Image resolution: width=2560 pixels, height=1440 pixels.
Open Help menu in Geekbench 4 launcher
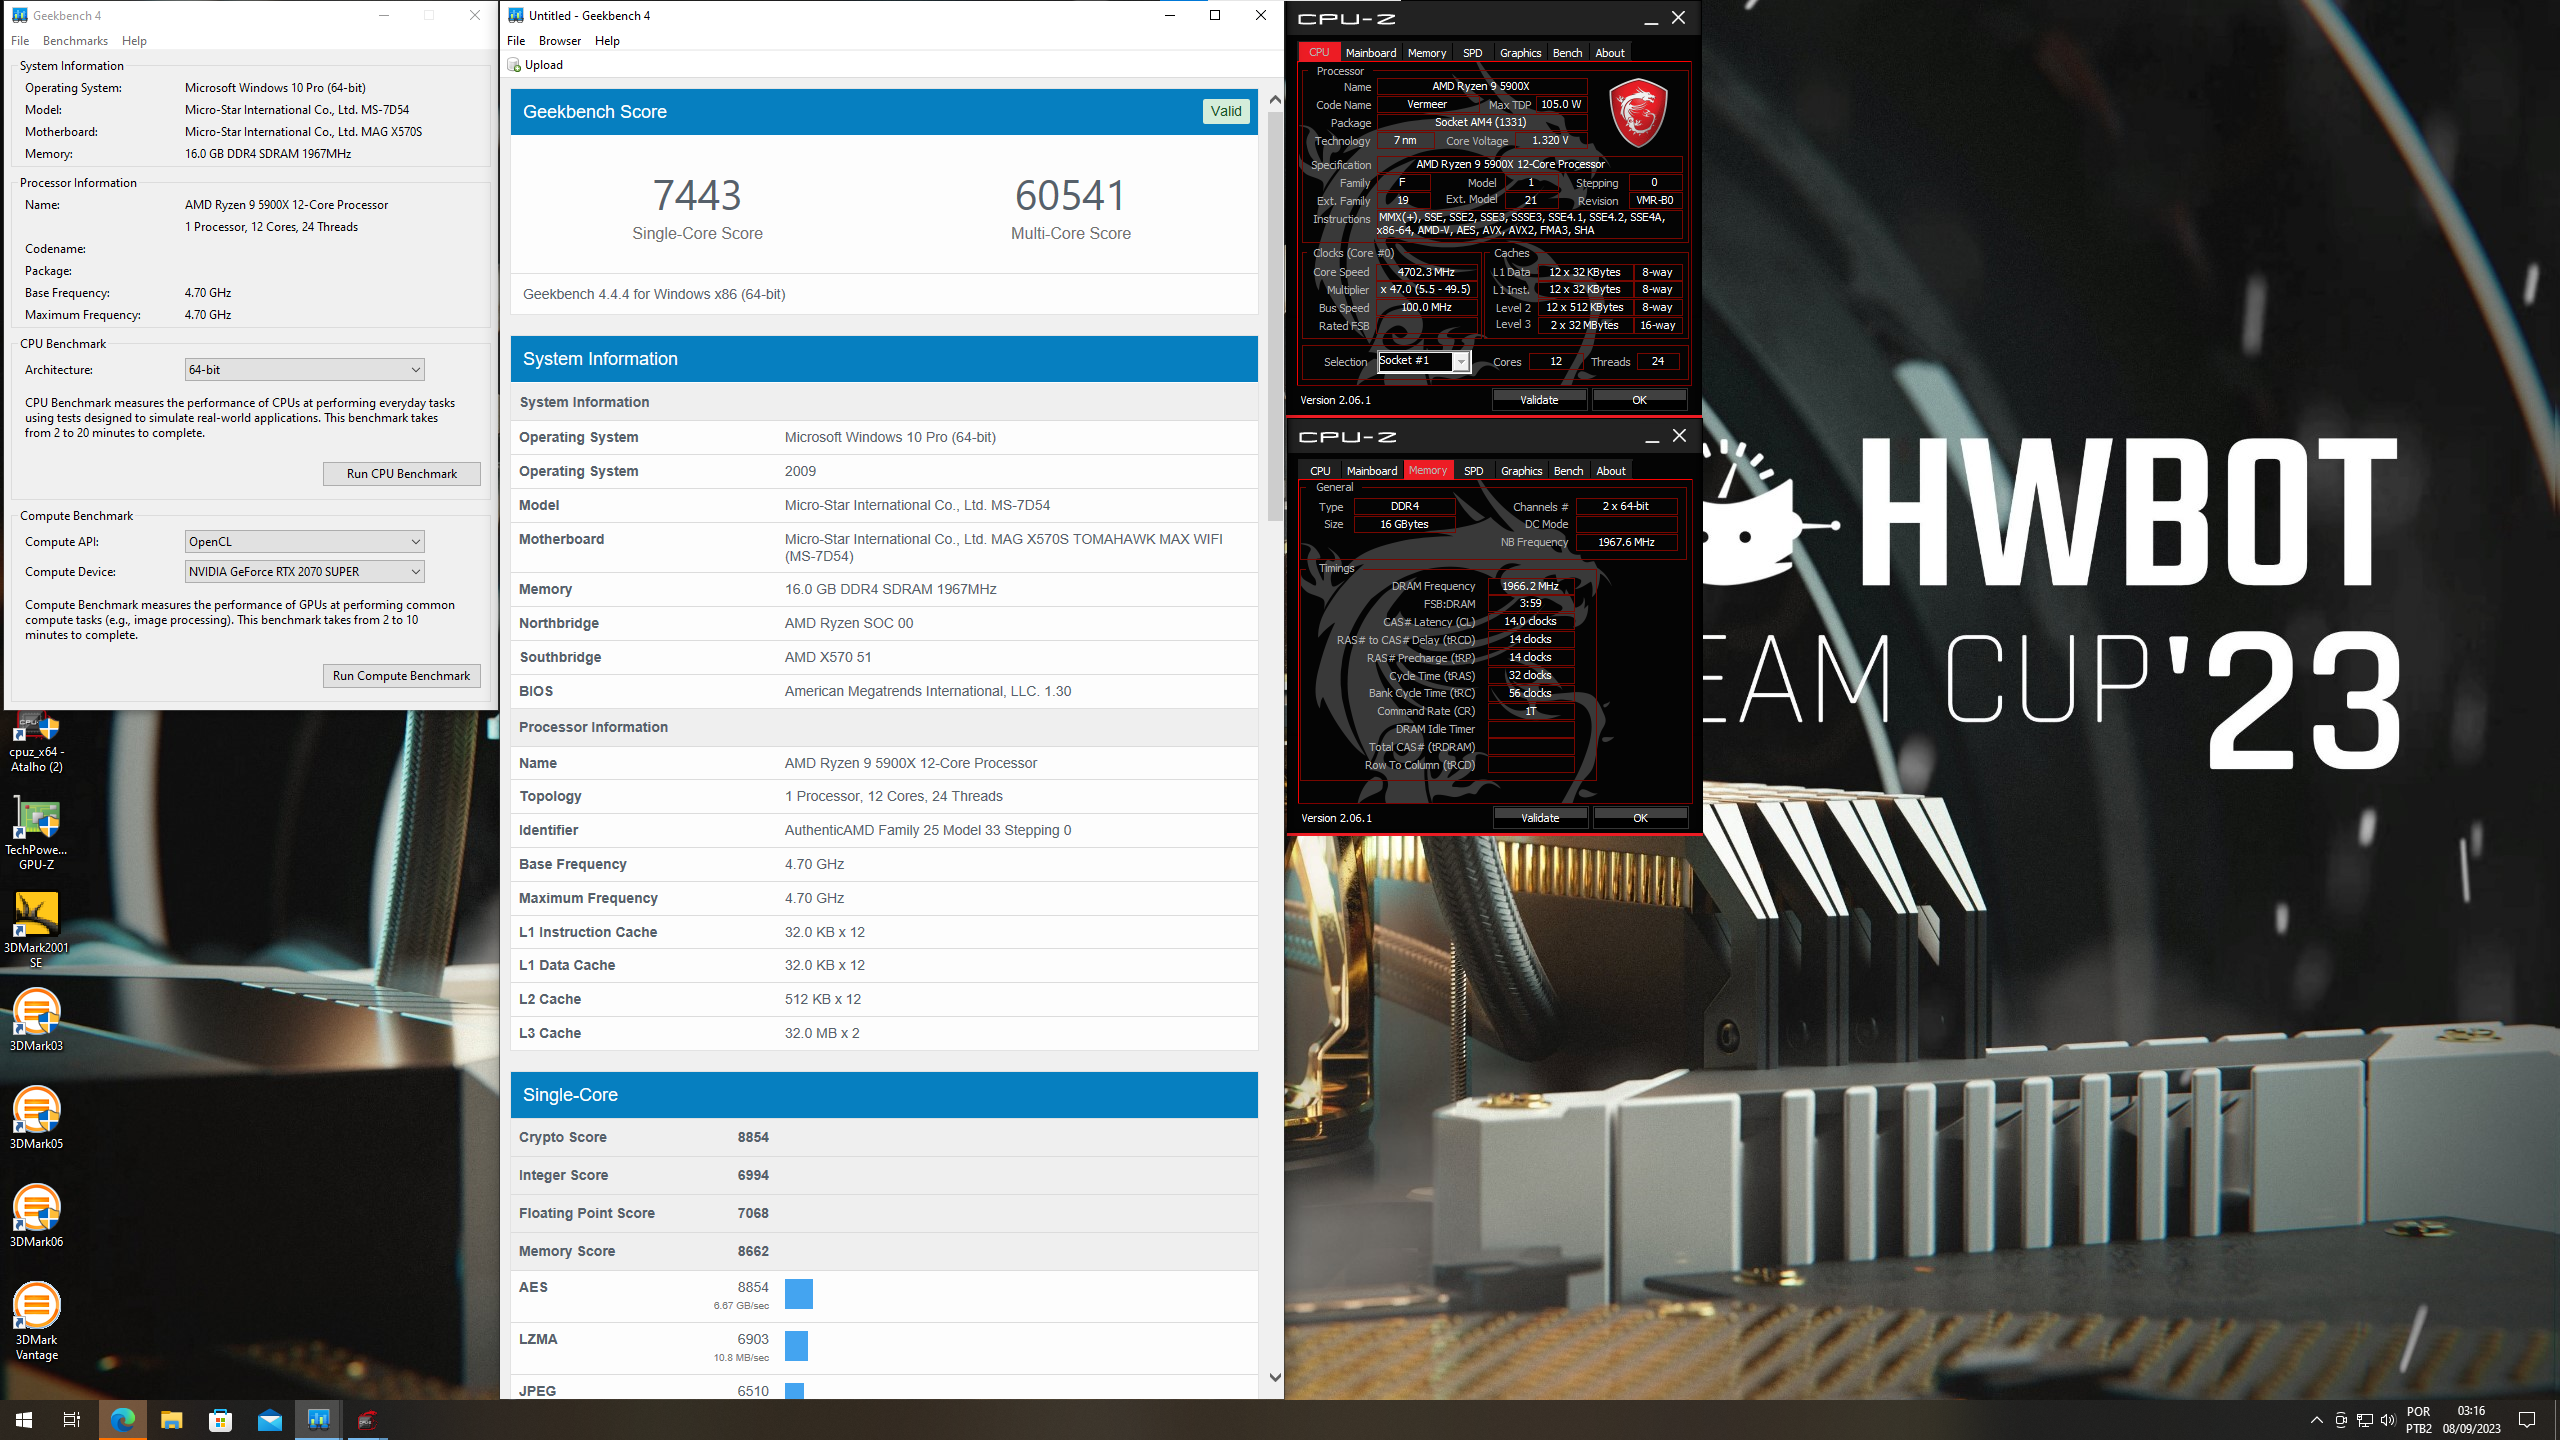[134, 41]
